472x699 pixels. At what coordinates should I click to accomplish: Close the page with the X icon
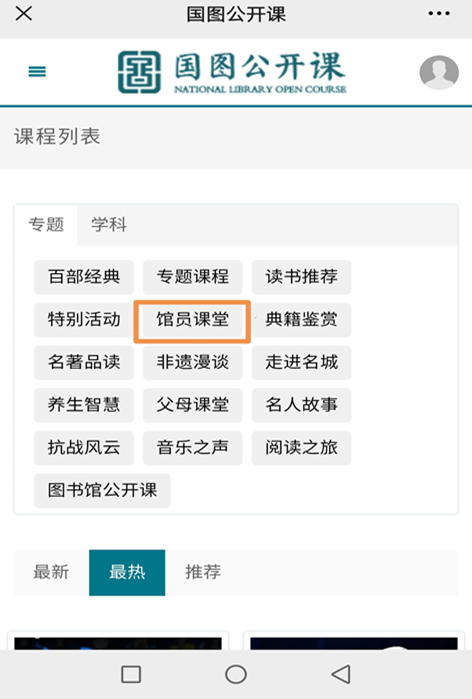[24, 13]
